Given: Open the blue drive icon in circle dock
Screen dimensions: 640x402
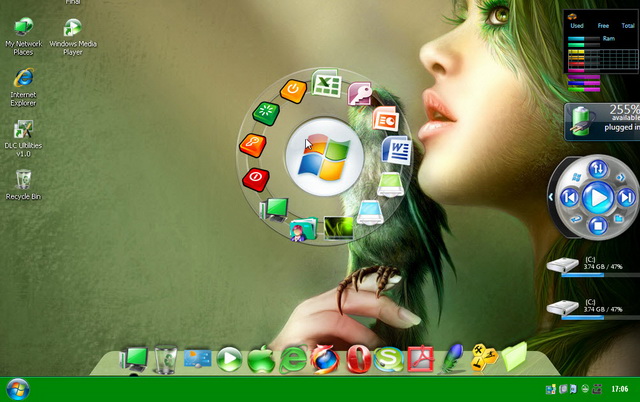Looking at the screenshot, I should pos(370,213).
